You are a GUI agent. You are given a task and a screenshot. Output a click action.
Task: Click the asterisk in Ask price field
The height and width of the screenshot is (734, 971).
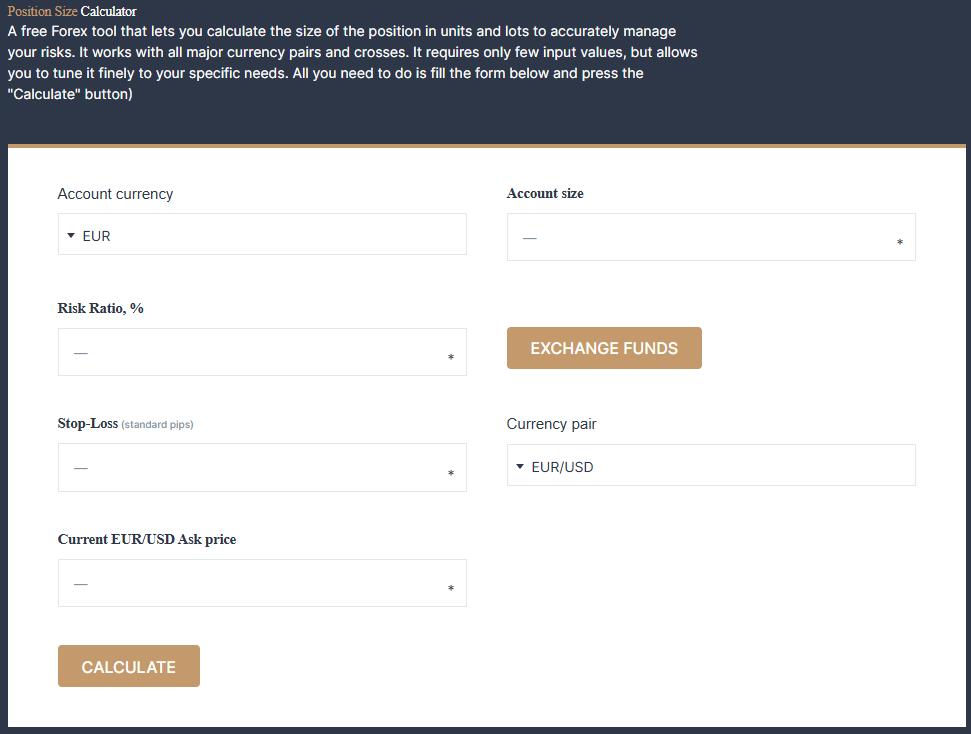tap(451, 588)
